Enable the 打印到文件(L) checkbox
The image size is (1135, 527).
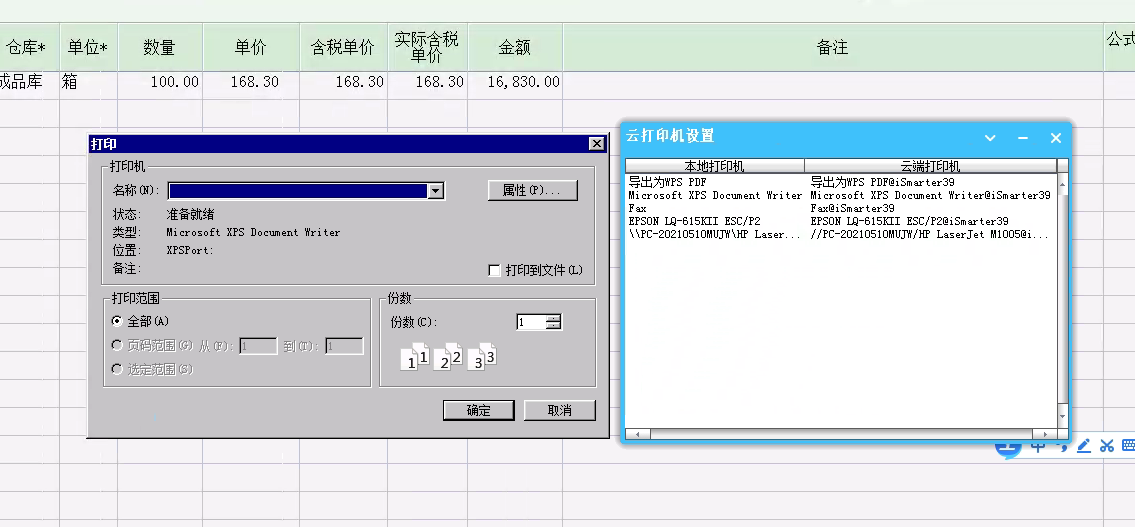tap(495, 271)
